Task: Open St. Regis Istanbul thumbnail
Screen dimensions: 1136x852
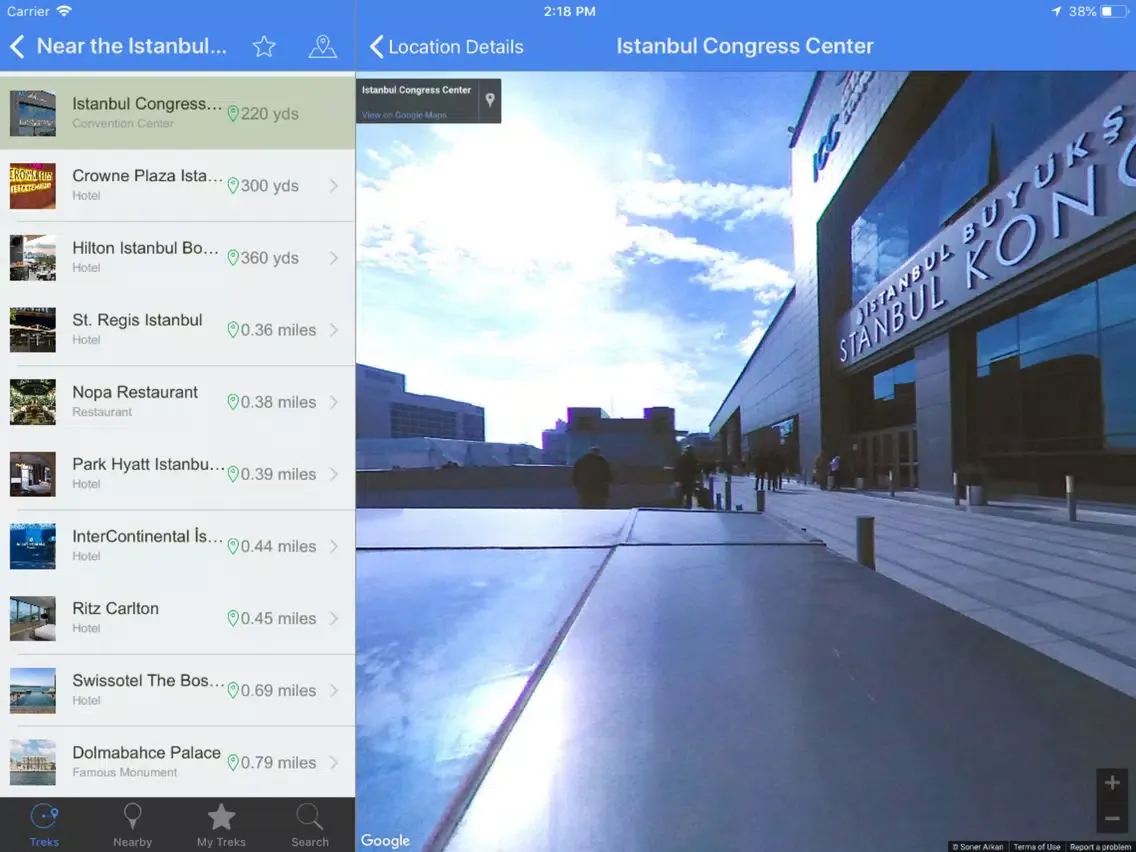Action: coord(33,330)
